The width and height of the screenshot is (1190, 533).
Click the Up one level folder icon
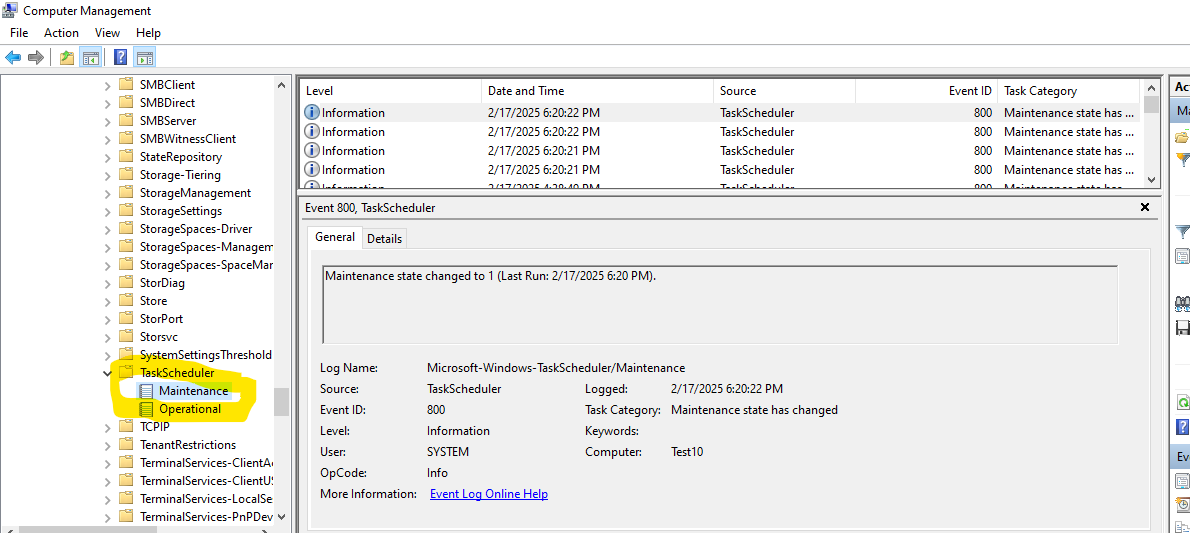coord(68,58)
